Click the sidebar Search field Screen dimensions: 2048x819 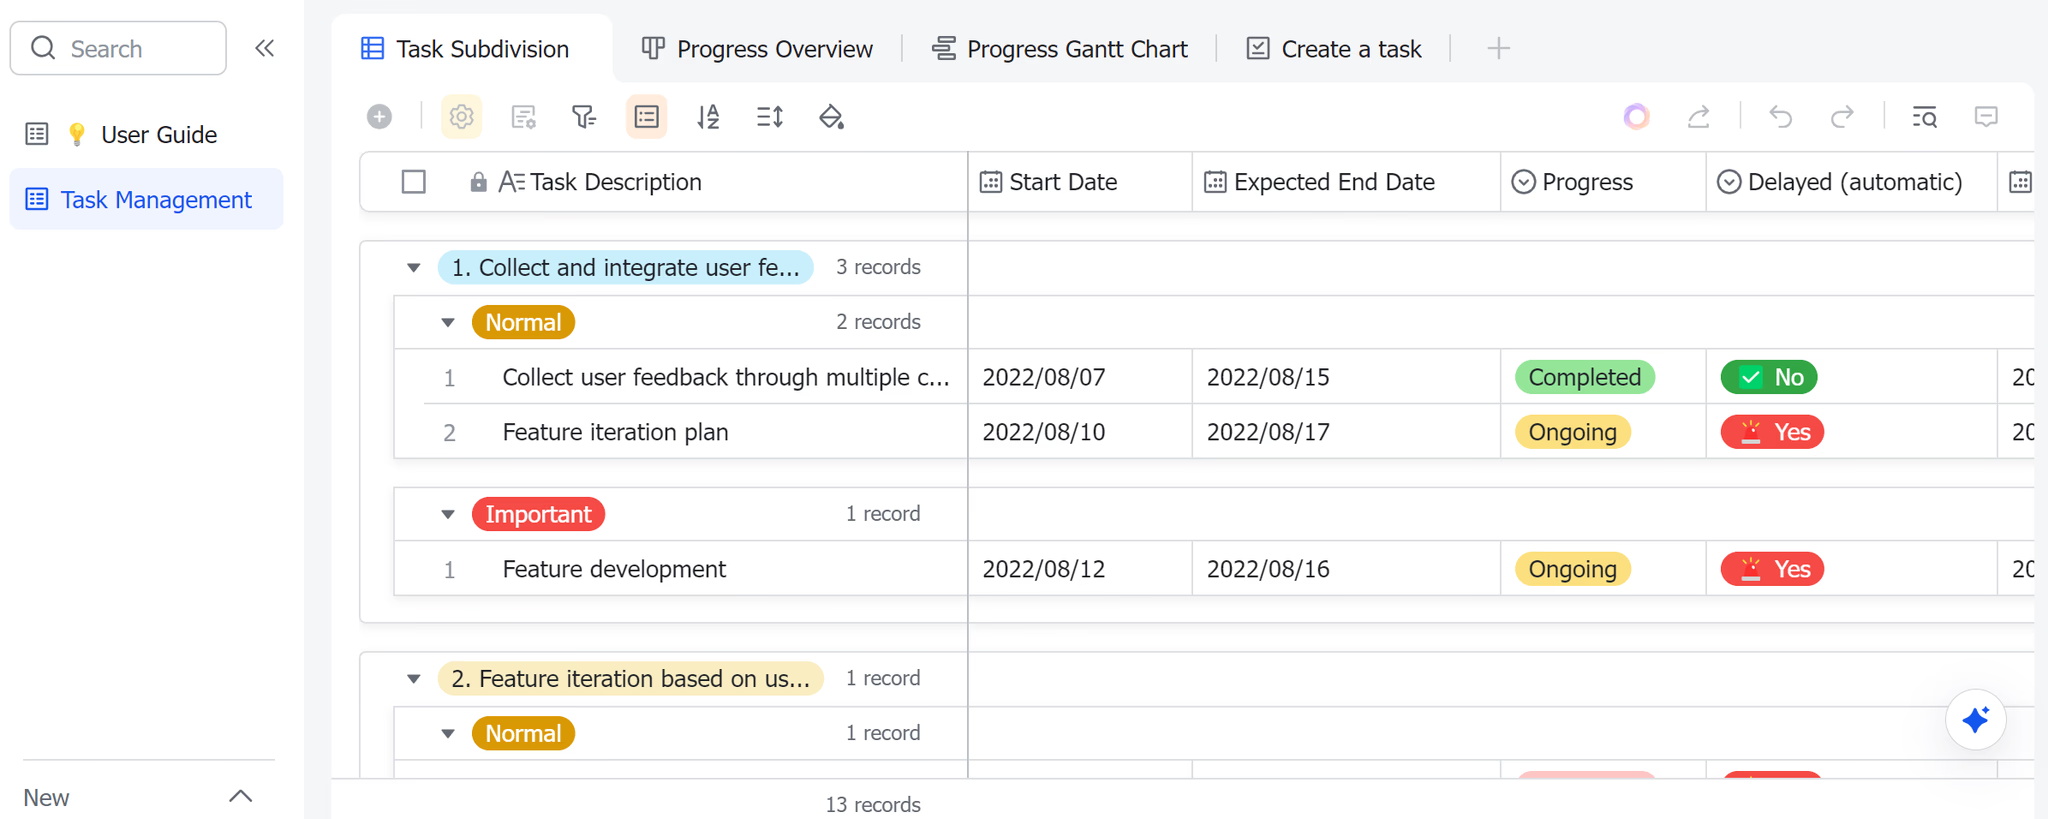point(118,48)
